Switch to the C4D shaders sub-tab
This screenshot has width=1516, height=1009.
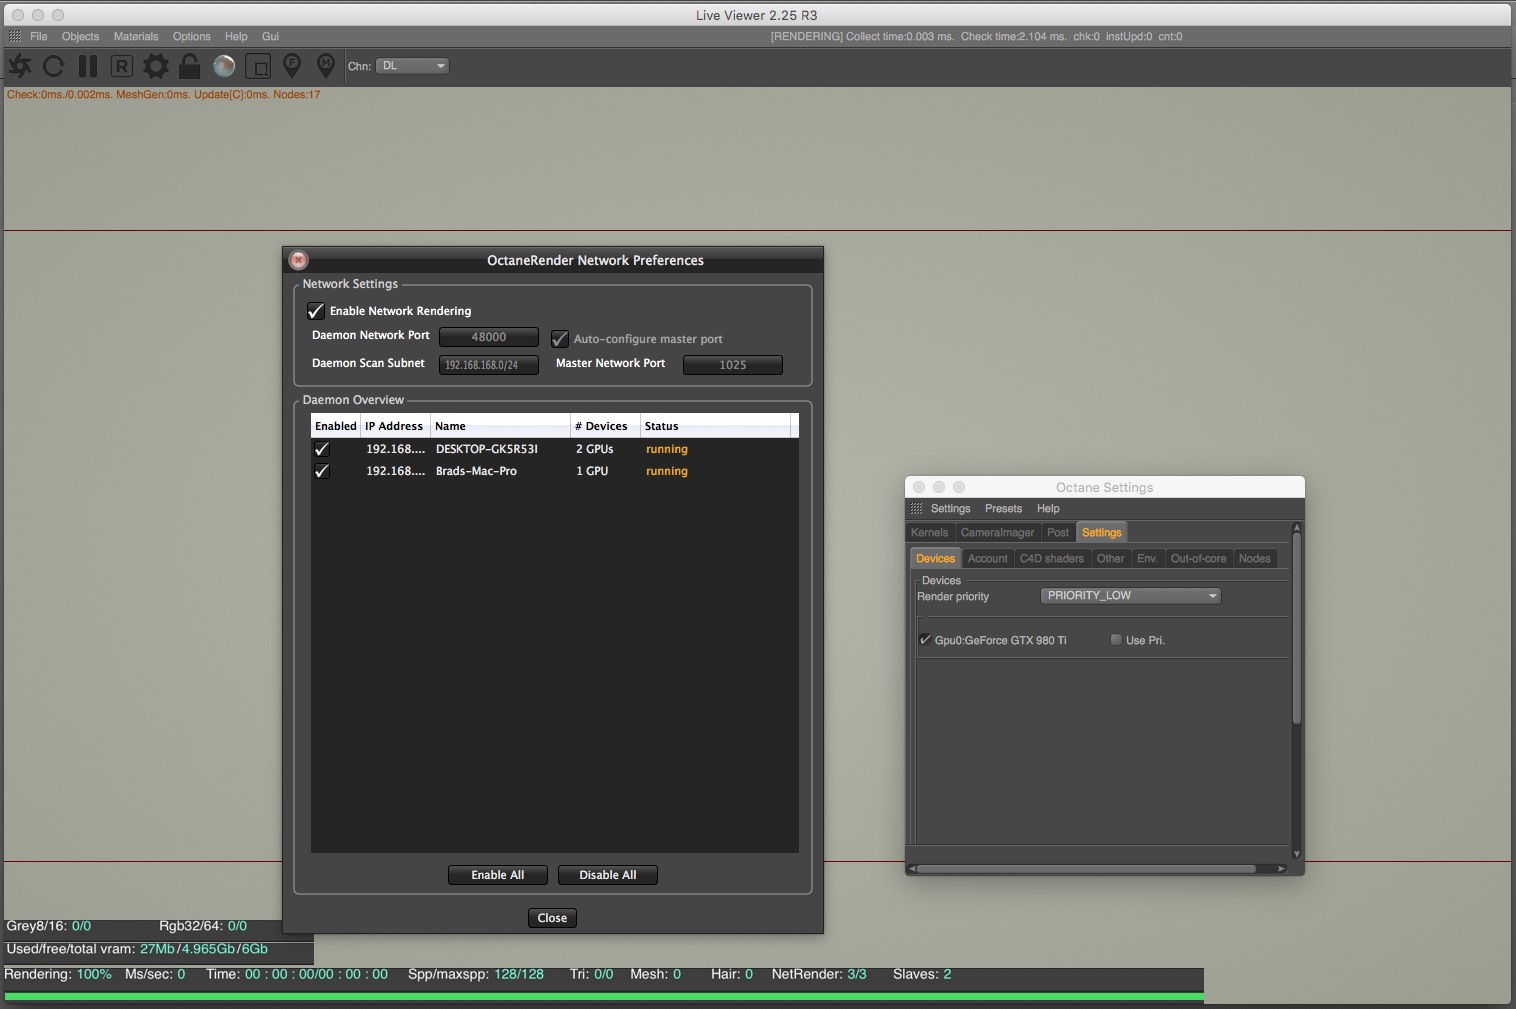[1052, 559]
